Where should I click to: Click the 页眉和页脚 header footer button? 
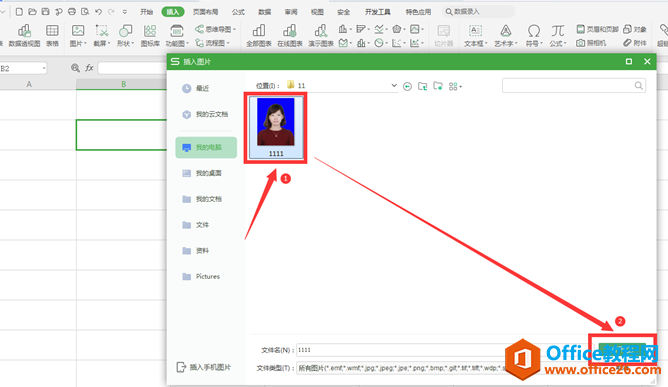point(597,29)
